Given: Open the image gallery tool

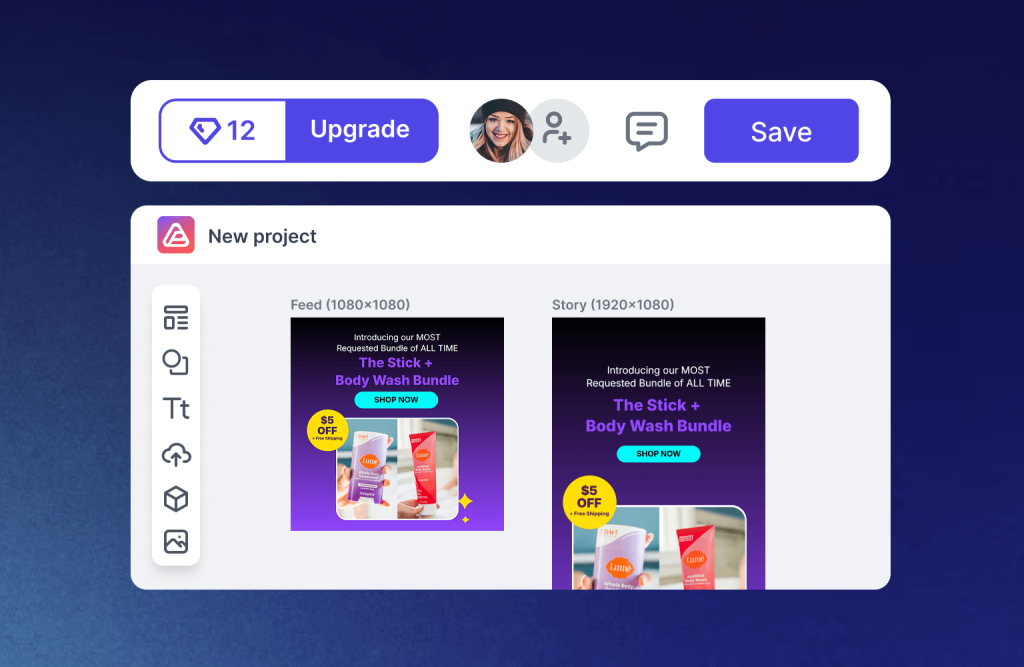Looking at the screenshot, I should click(x=176, y=542).
